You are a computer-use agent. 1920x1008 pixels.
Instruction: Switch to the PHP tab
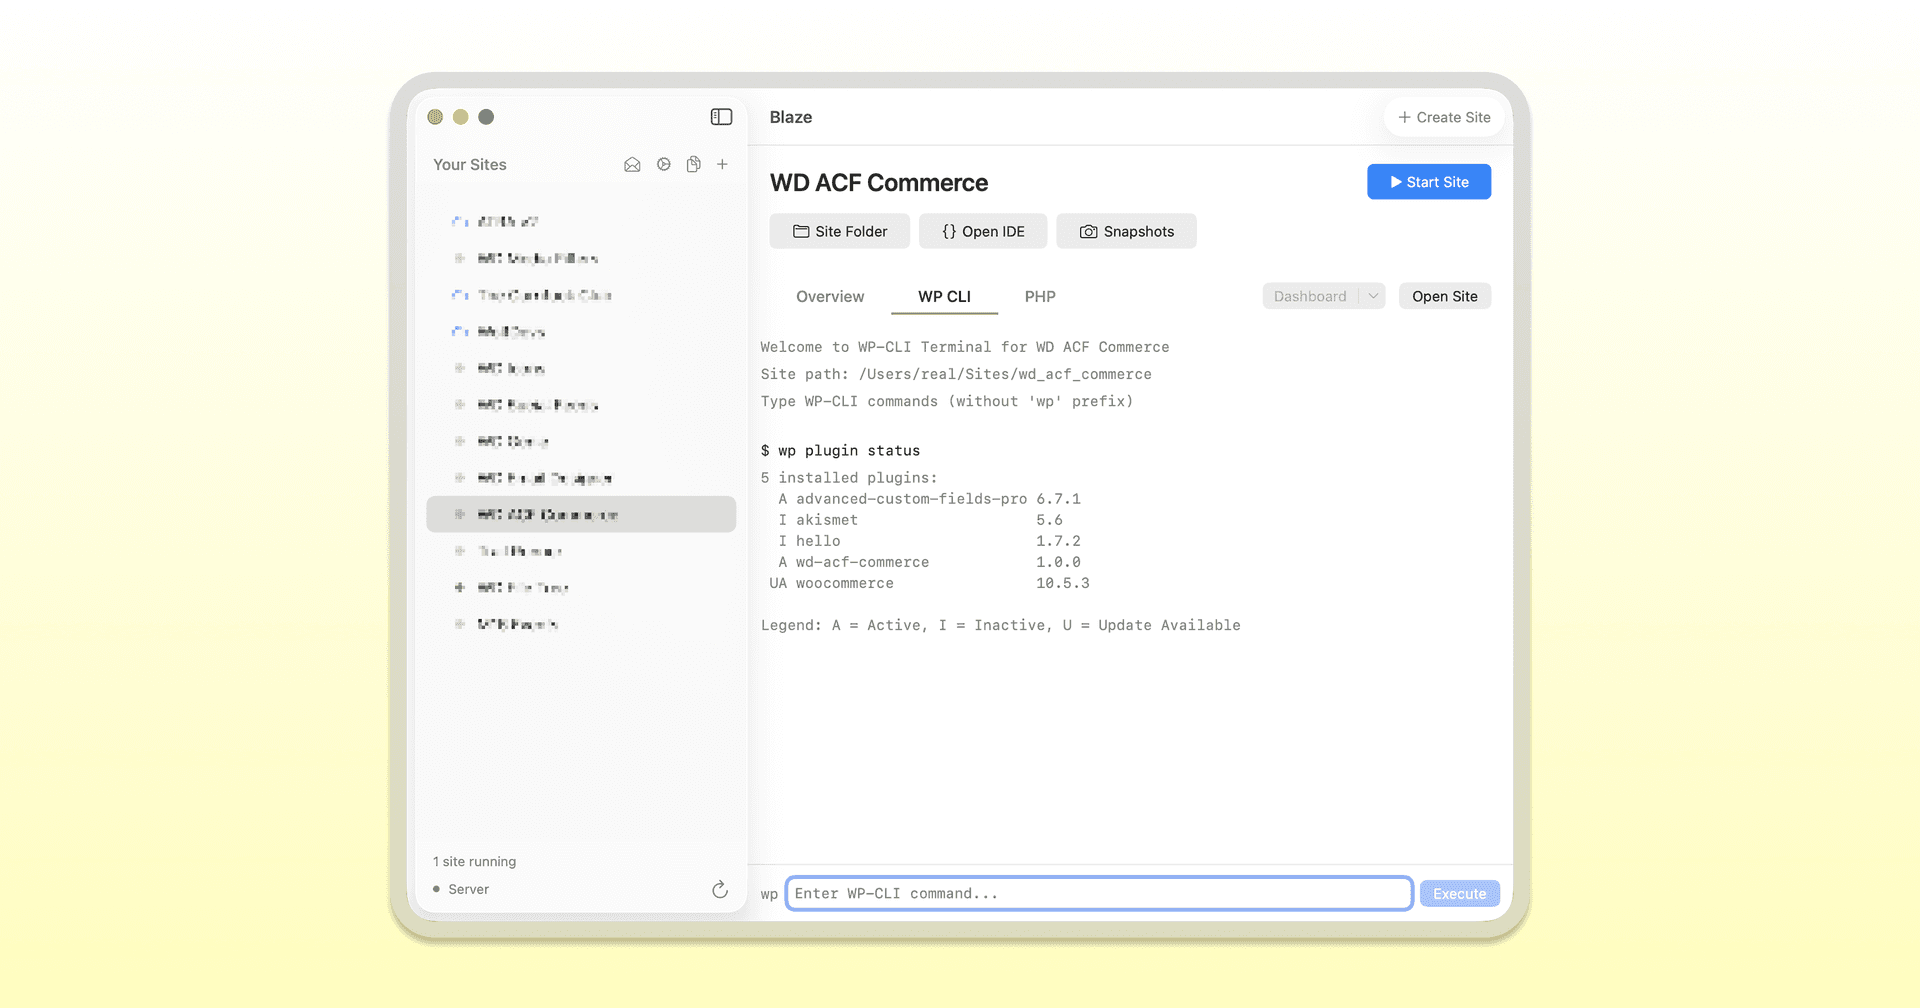point(1040,297)
